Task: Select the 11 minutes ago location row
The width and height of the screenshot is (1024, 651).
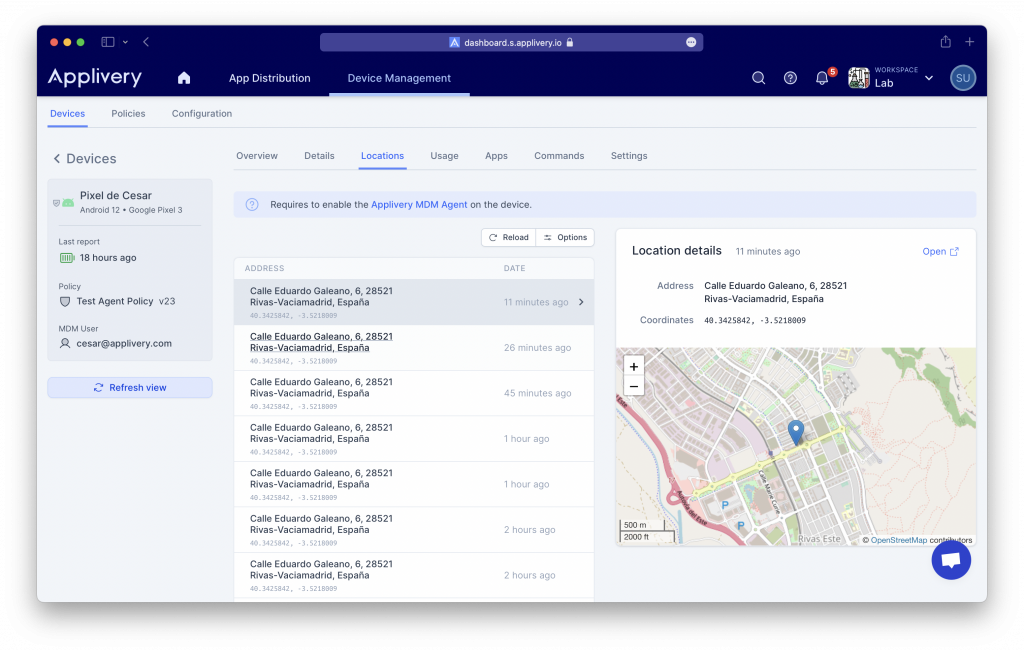Action: click(414, 302)
